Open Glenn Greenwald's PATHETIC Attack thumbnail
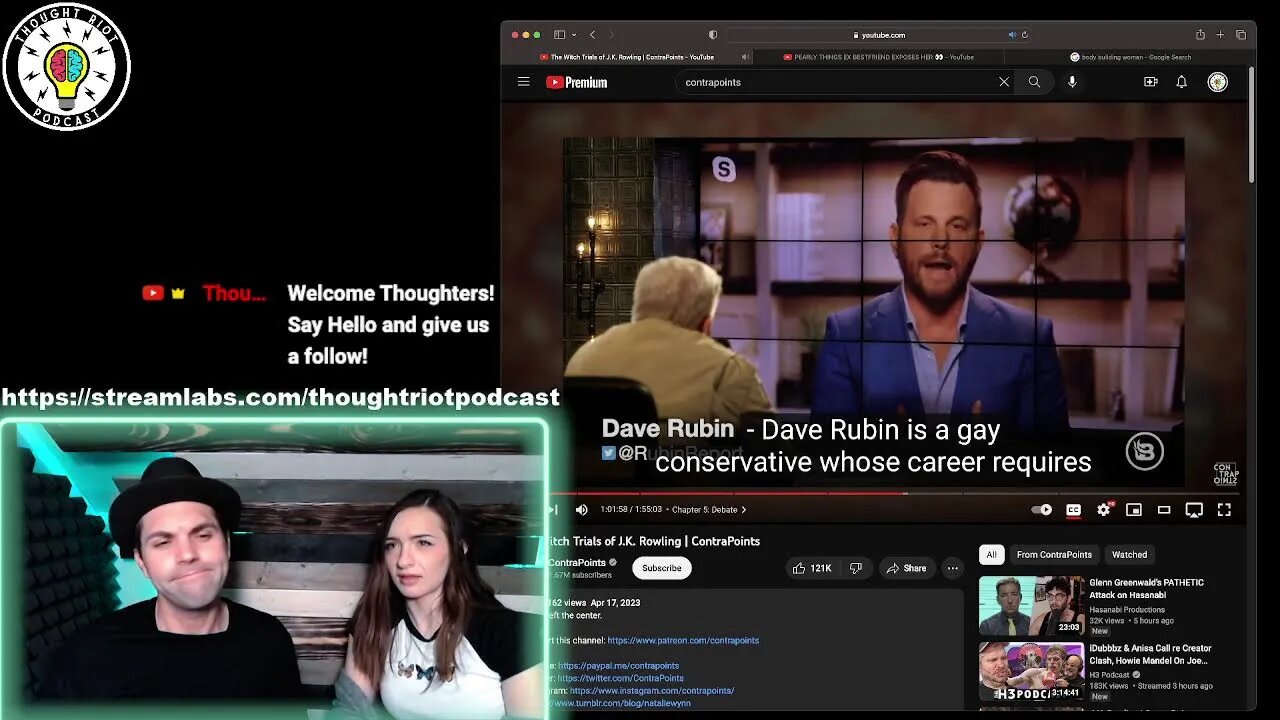Viewport: 1280px width, 720px height. (x=1031, y=605)
